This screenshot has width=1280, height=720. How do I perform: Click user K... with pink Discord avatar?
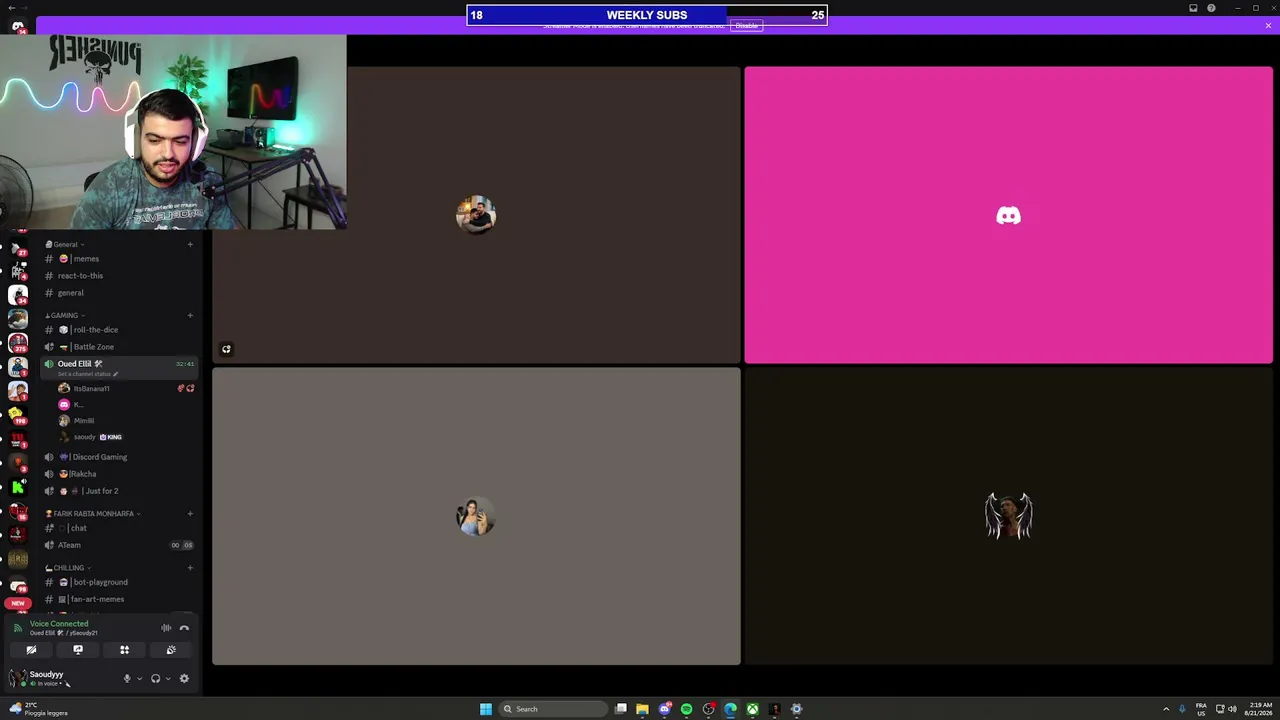click(x=126, y=405)
